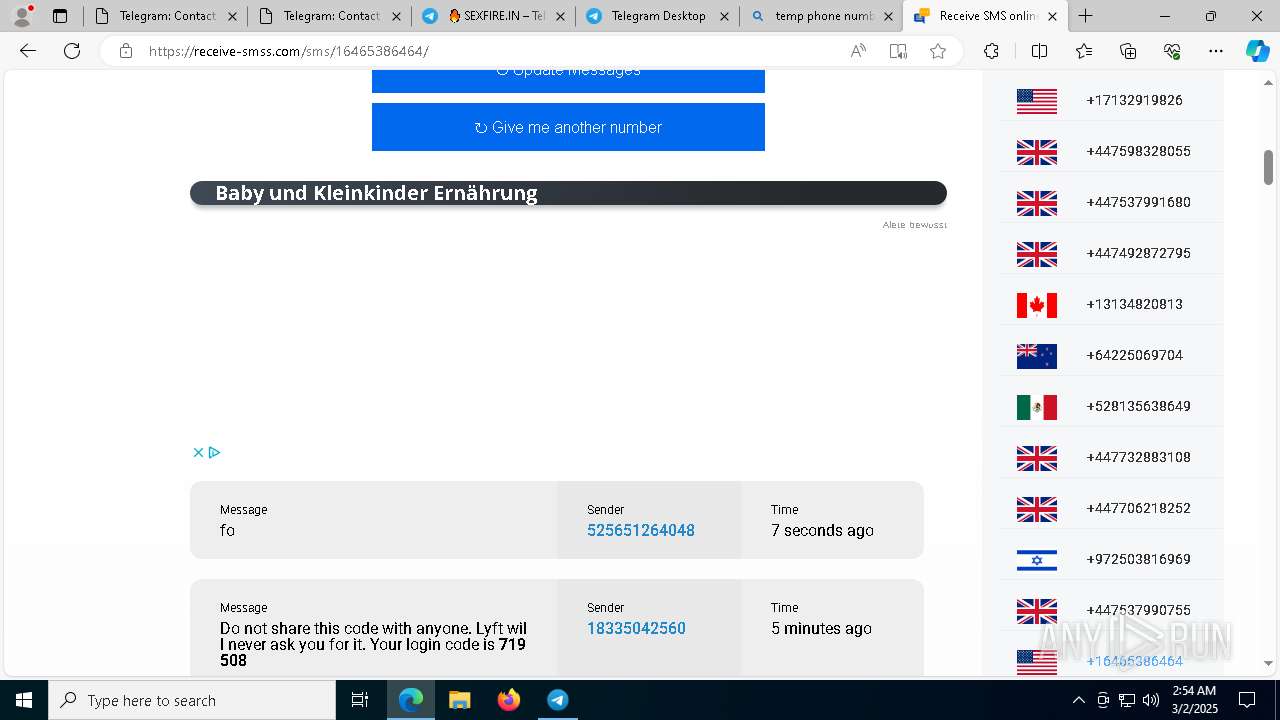The width and height of the screenshot is (1280, 720).
Task: Open sender 525651264048 link
Action: pos(640,530)
